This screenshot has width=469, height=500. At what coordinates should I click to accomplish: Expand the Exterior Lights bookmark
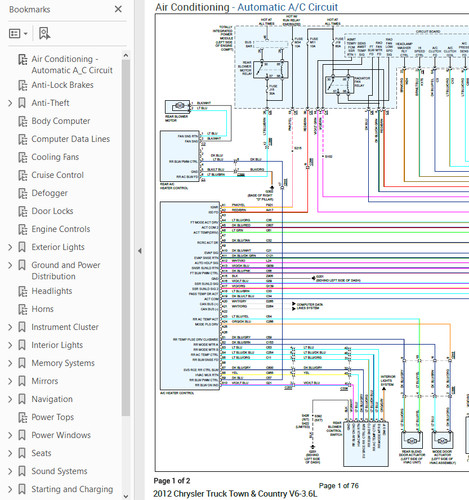click(10, 247)
